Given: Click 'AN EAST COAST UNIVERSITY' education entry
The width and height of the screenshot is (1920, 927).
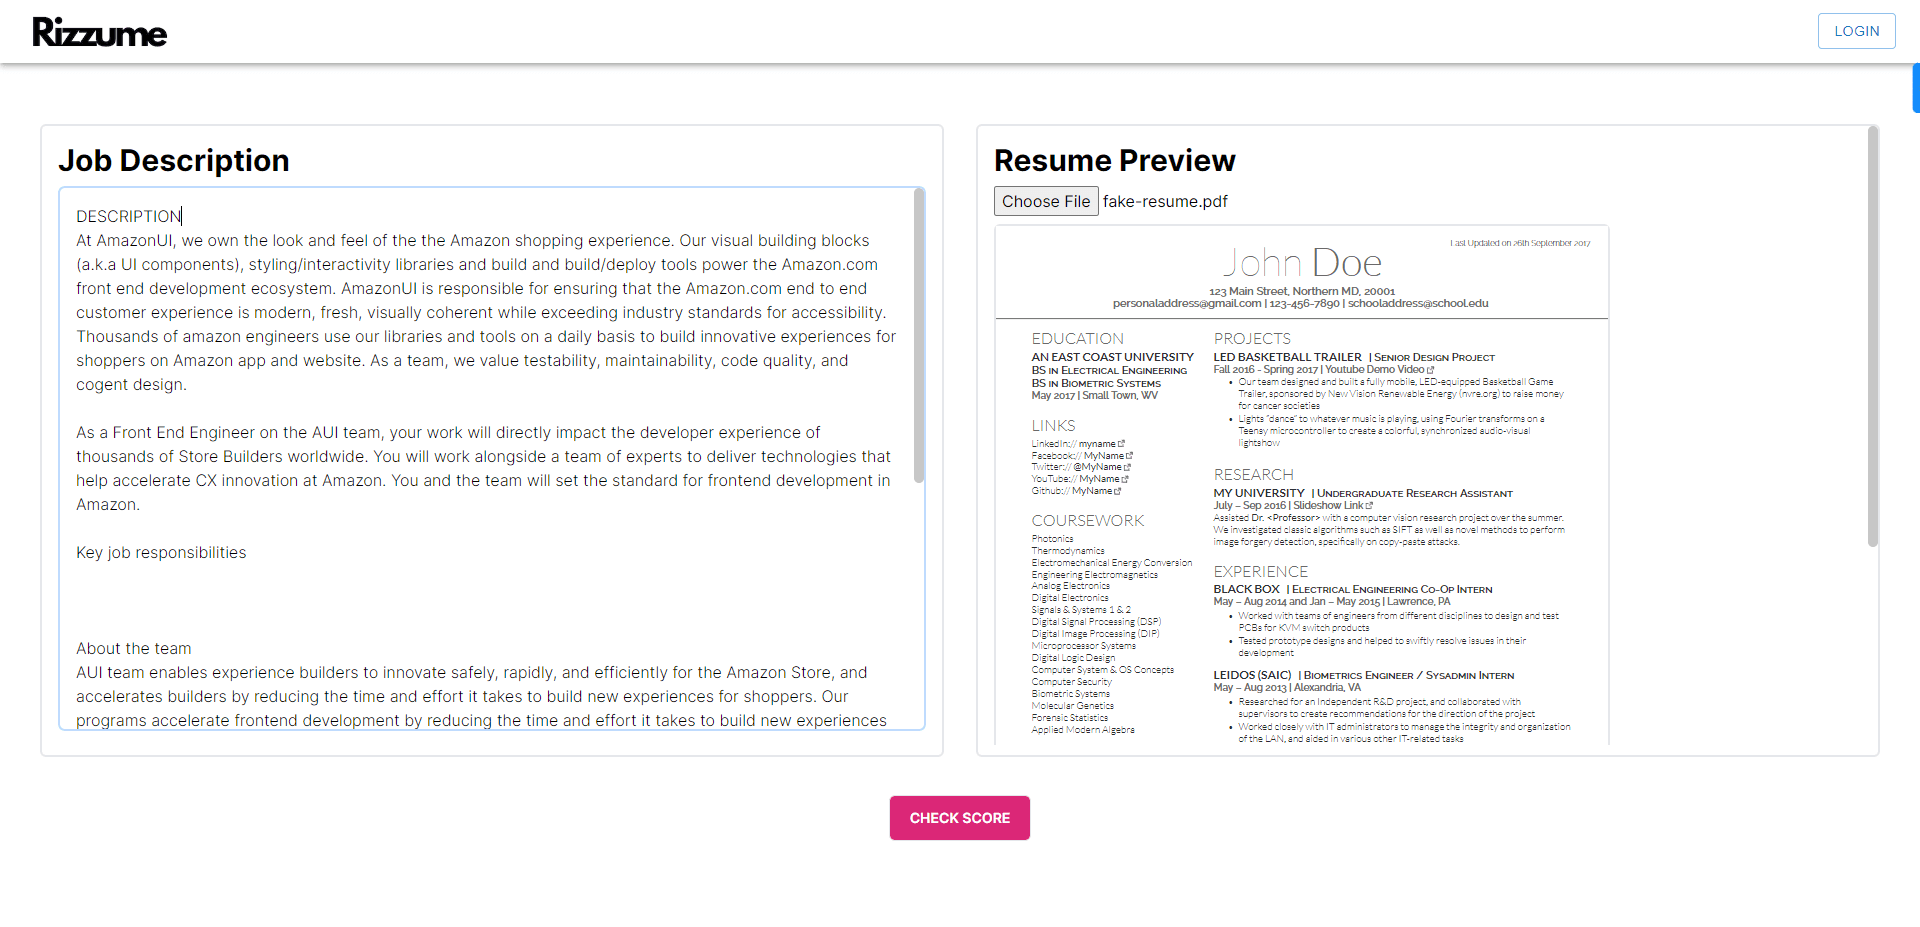Looking at the screenshot, I should pos(1112,357).
